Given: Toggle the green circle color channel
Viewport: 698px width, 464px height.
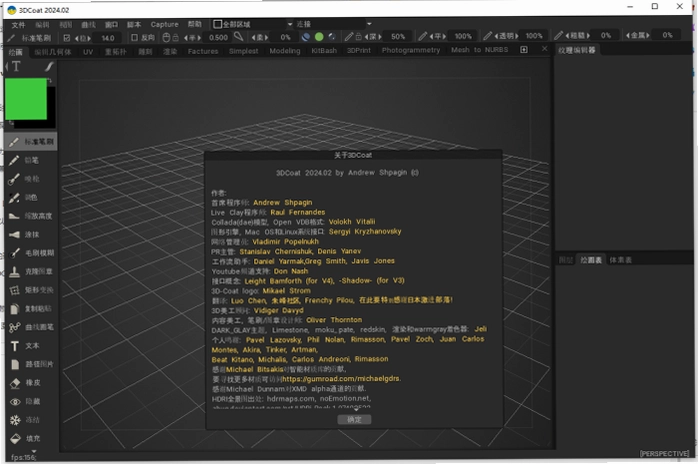Looking at the screenshot, I should pos(319,37).
